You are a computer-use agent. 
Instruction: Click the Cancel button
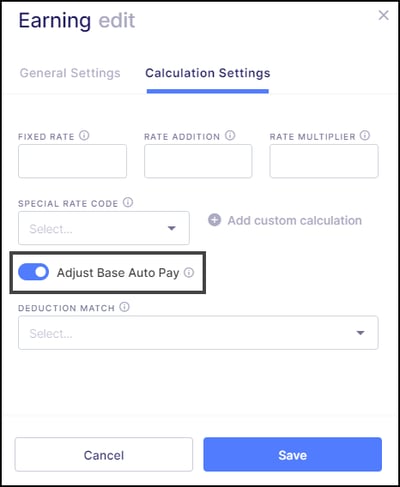pos(104,455)
